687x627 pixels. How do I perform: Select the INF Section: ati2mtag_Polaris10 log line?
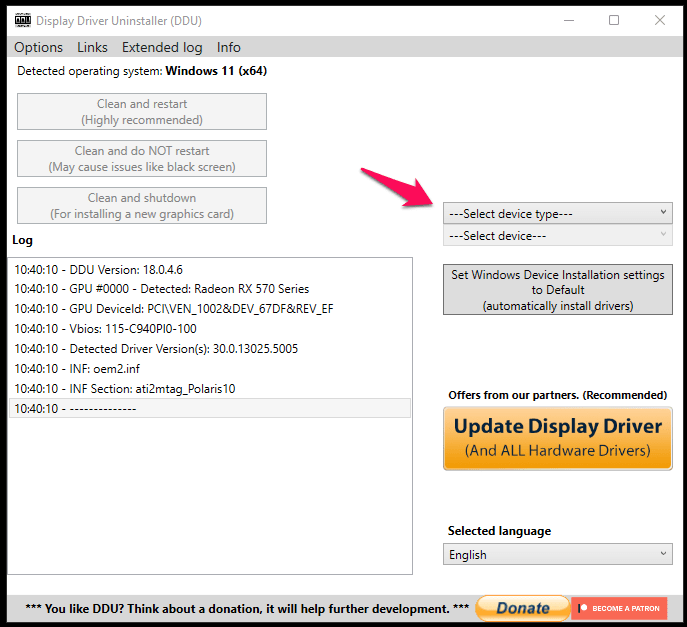click(x=210, y=389)
